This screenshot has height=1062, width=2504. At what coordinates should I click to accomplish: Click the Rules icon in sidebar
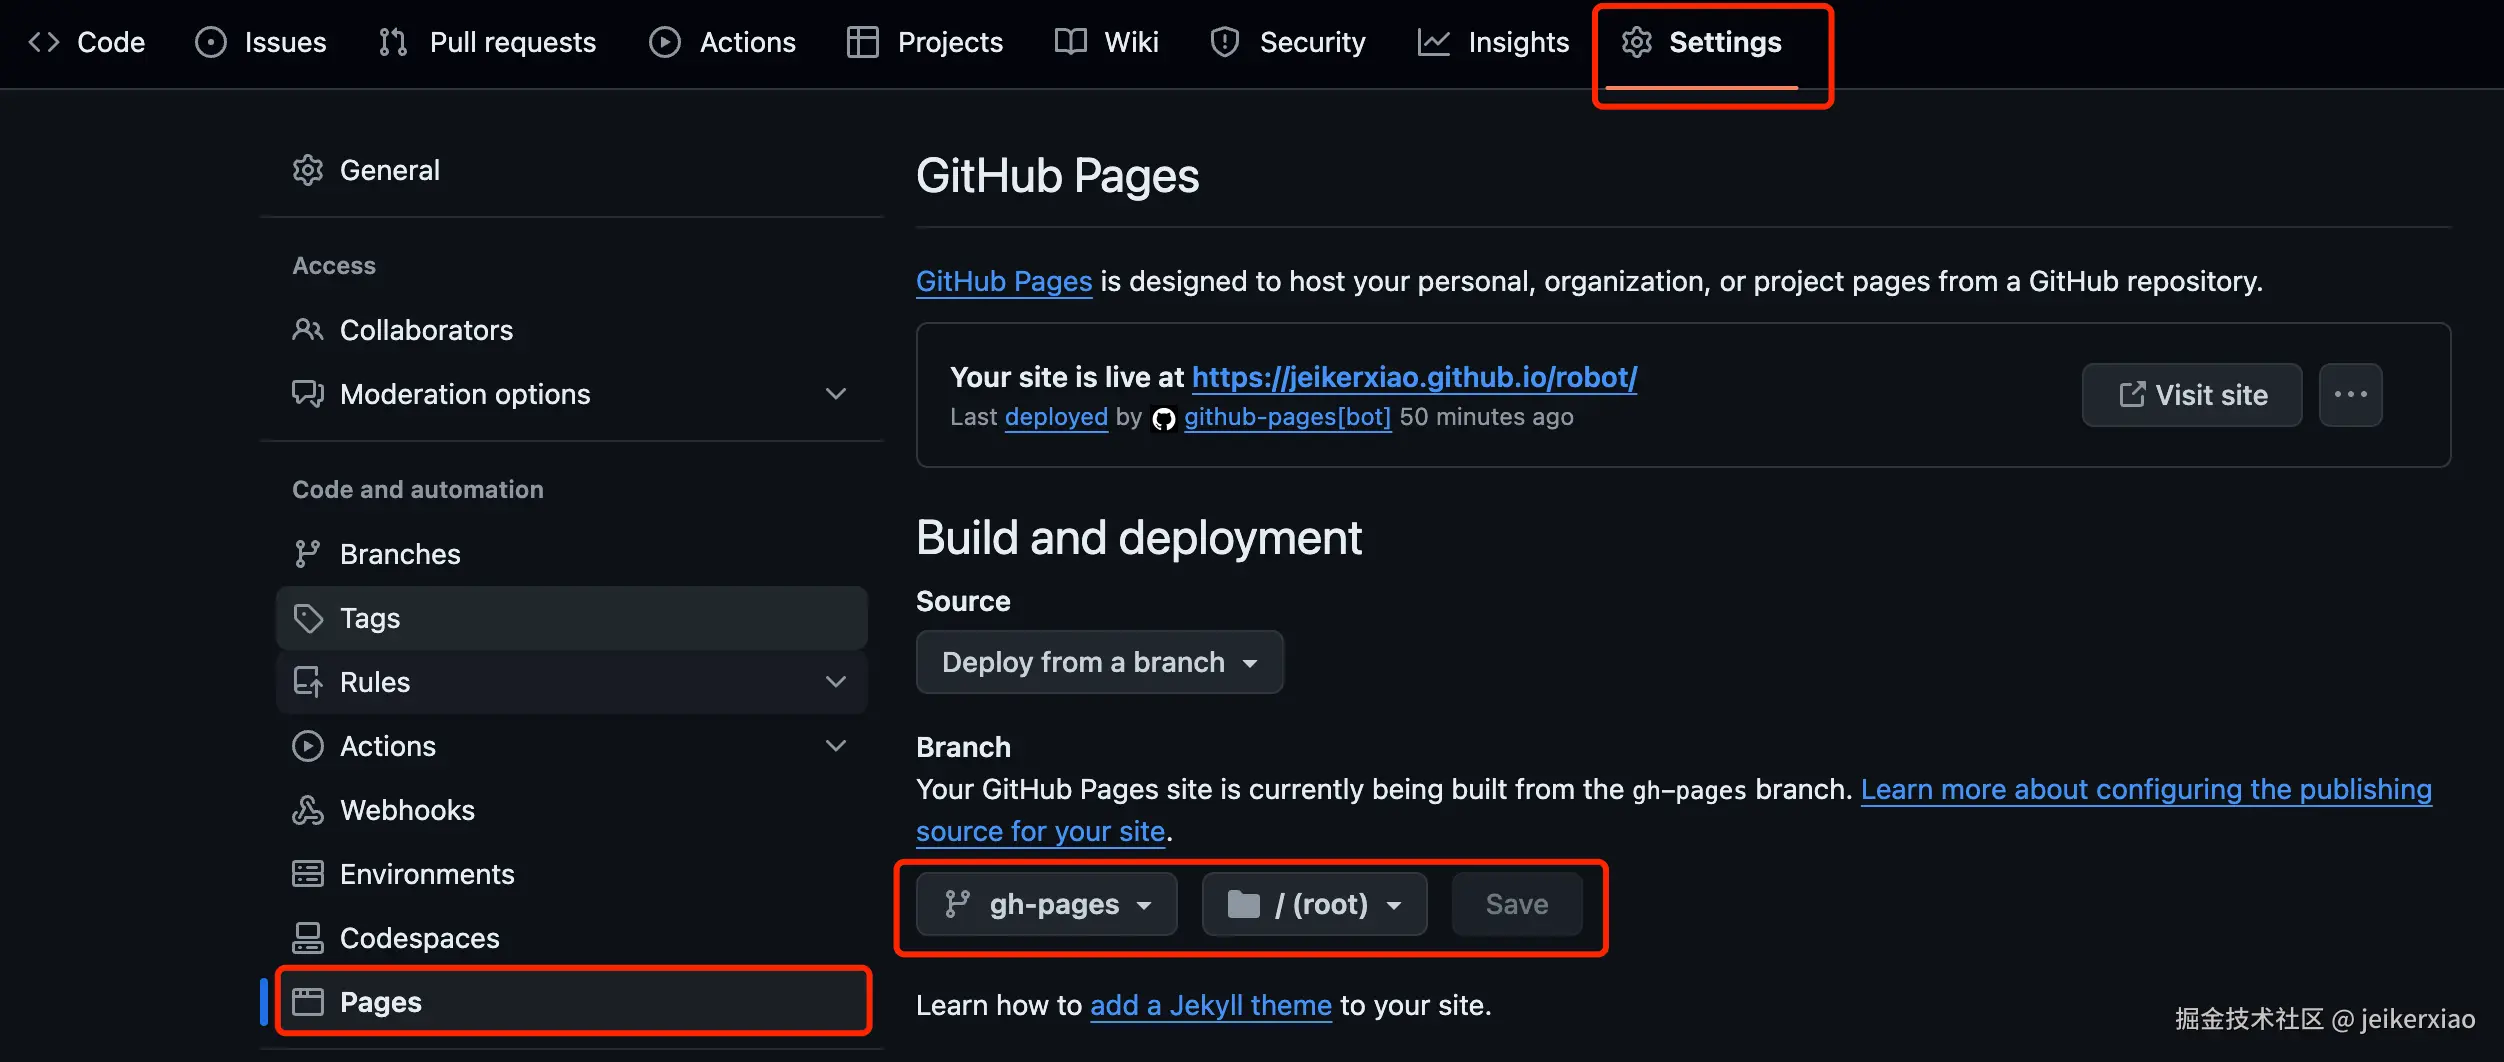pos(308,682)
